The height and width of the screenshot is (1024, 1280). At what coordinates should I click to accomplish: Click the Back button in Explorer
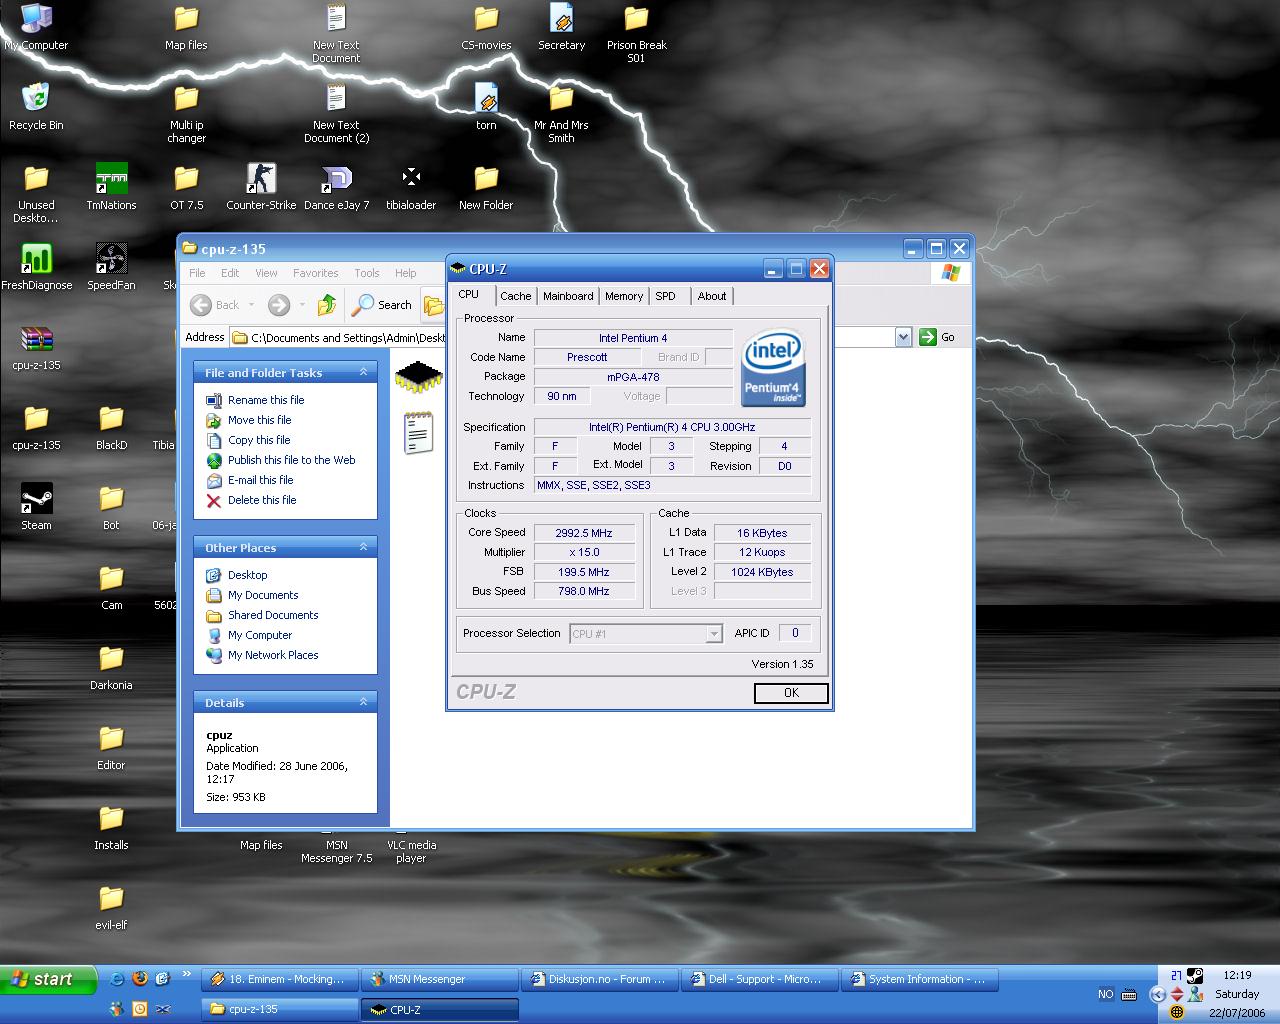click(217, 305)
